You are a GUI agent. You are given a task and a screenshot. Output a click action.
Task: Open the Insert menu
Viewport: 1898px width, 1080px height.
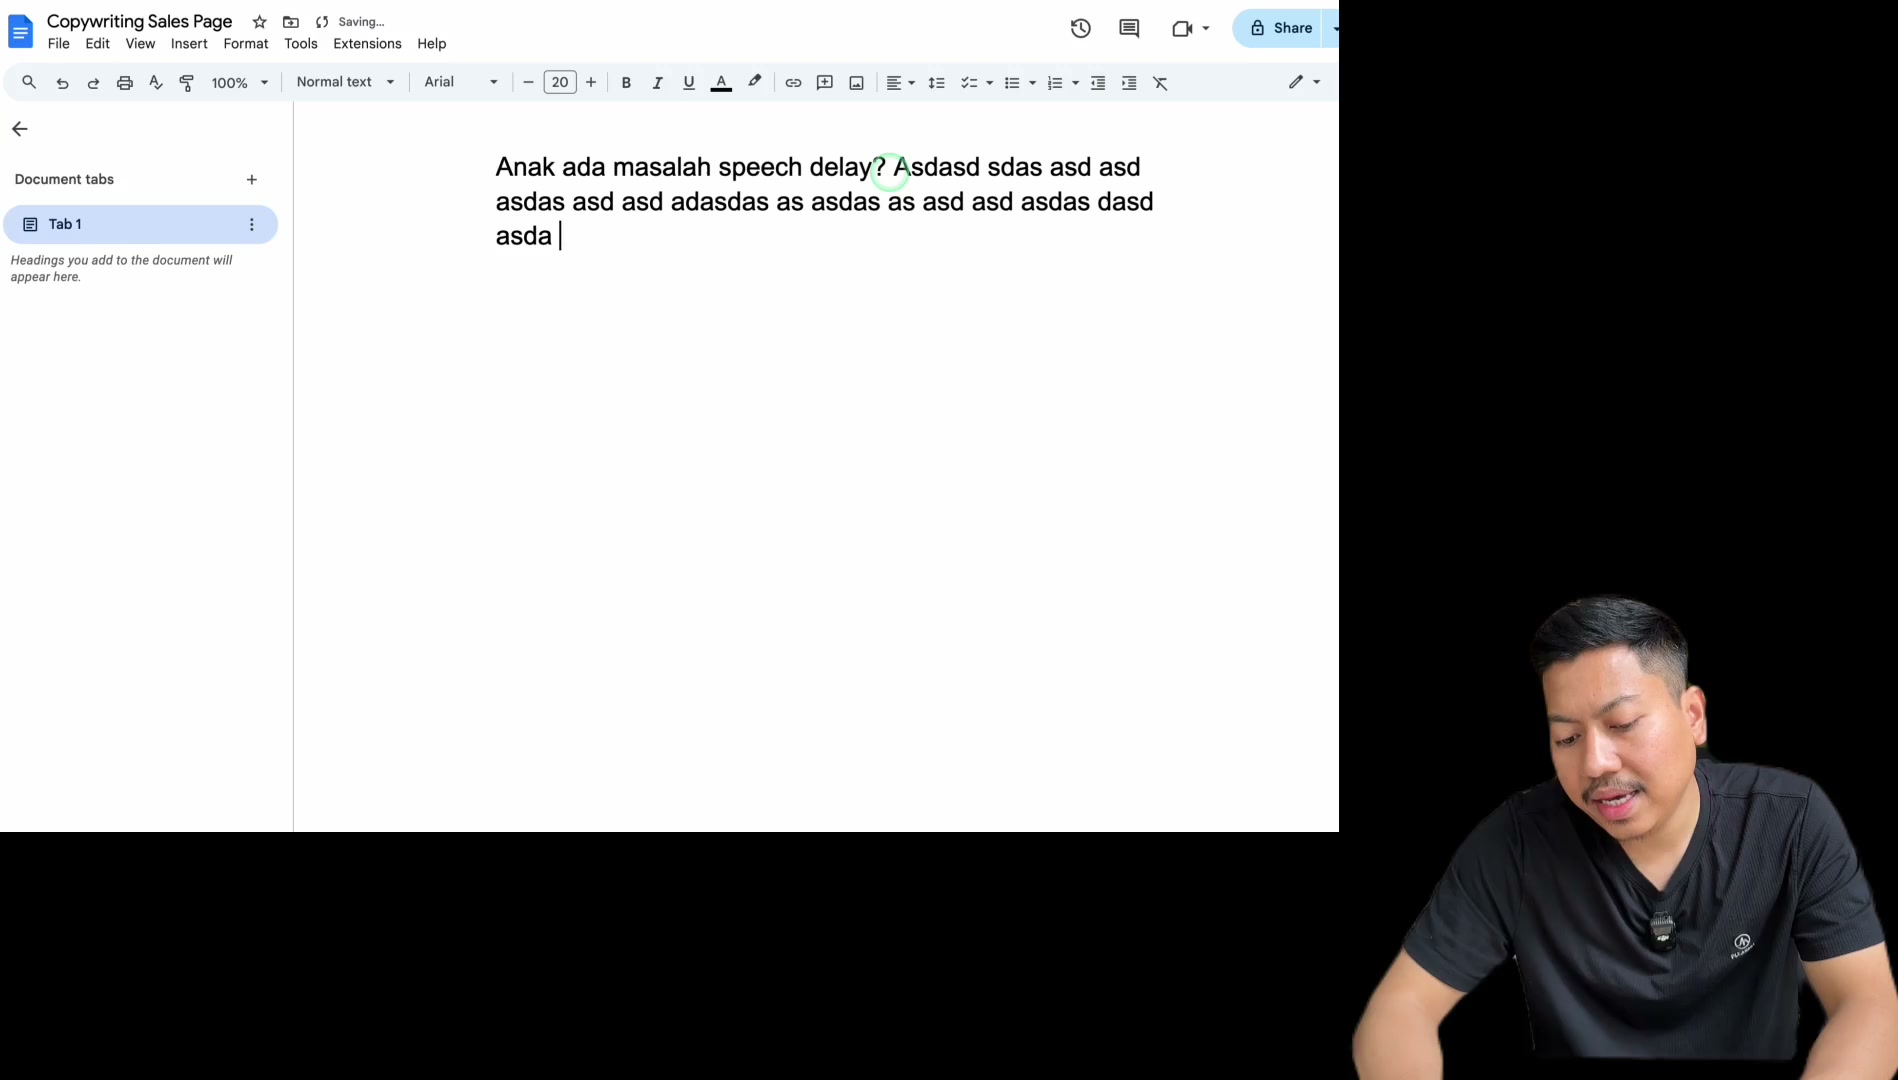click(x=189, y=44)
